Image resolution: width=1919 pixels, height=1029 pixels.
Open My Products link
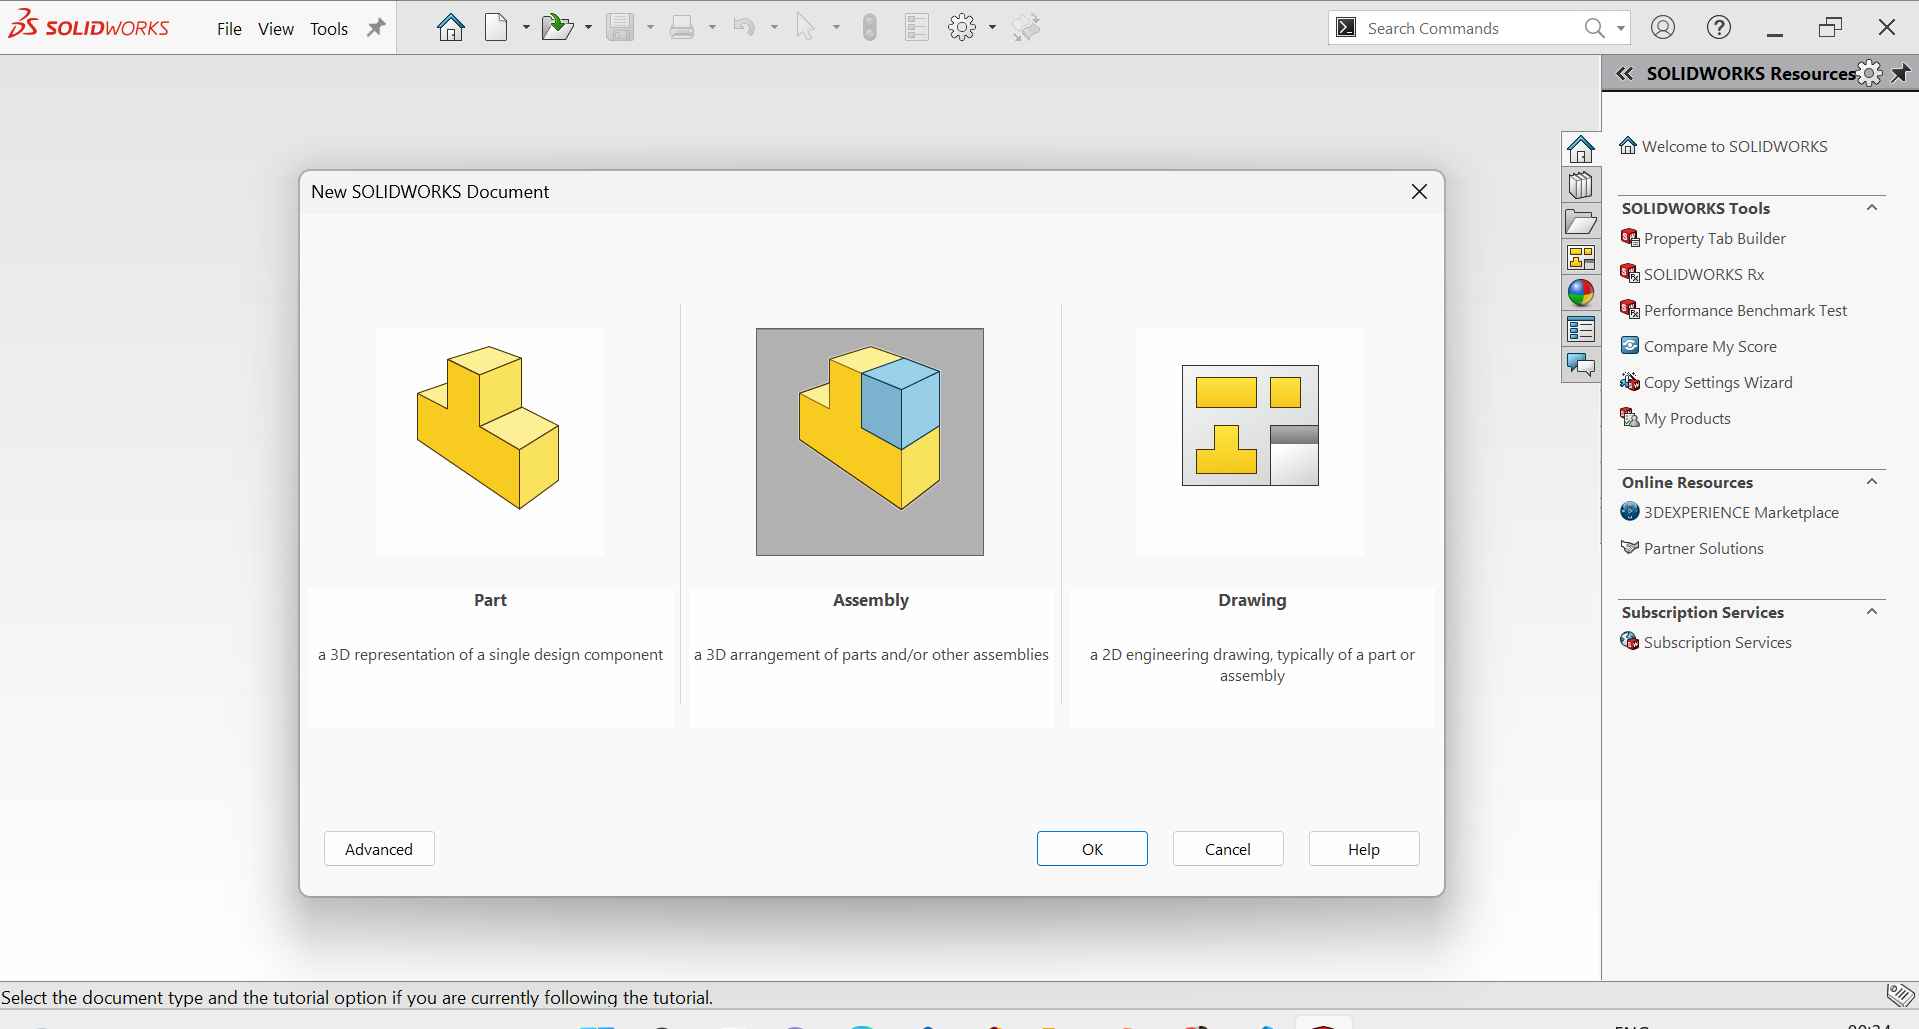point(1676,418)
